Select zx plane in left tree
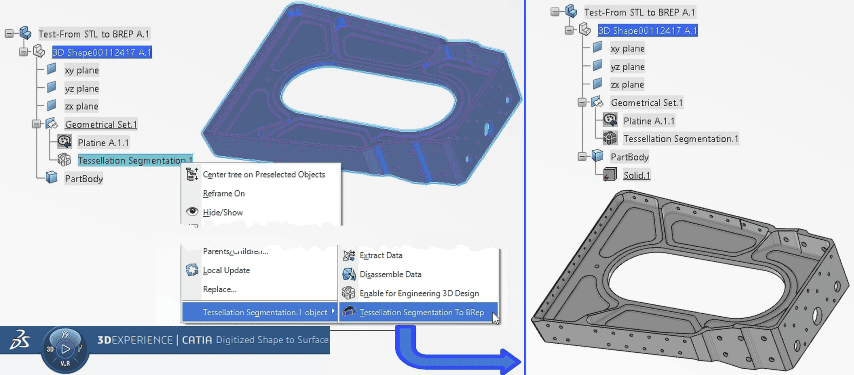This screenshot has height=375, width=854. click(x=82, y=106)
